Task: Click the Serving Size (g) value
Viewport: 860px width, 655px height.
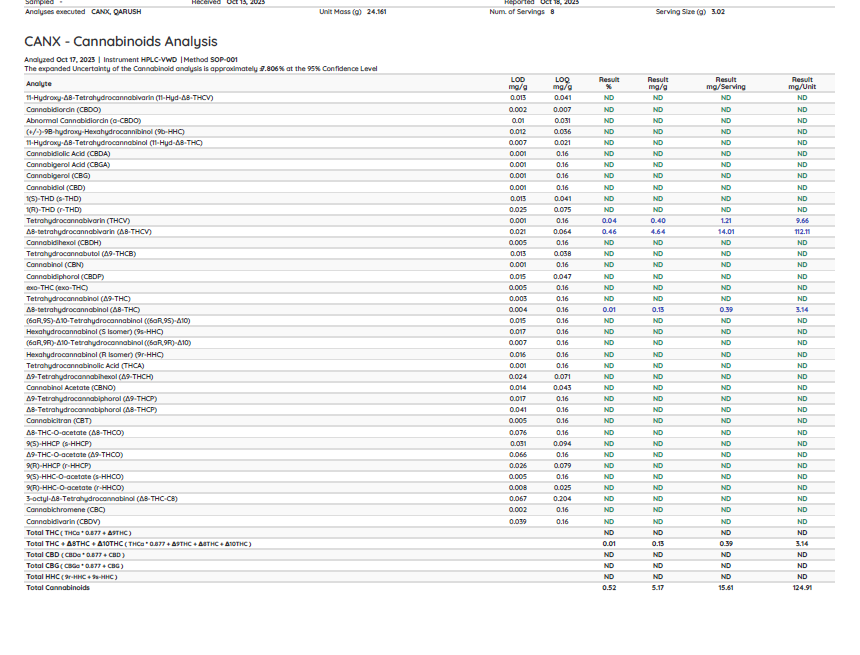Action: (x=718, y=11)
